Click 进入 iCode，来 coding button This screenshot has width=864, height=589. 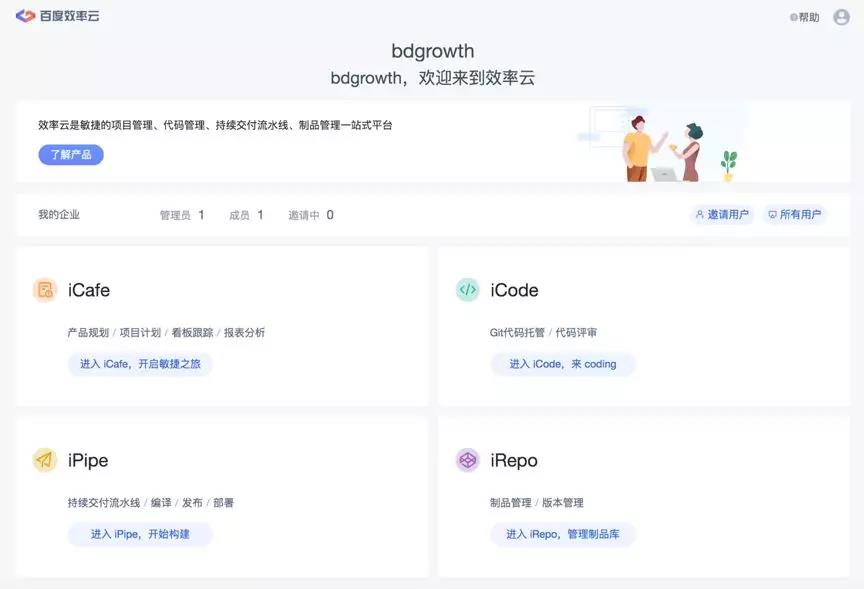pos(563,364)
